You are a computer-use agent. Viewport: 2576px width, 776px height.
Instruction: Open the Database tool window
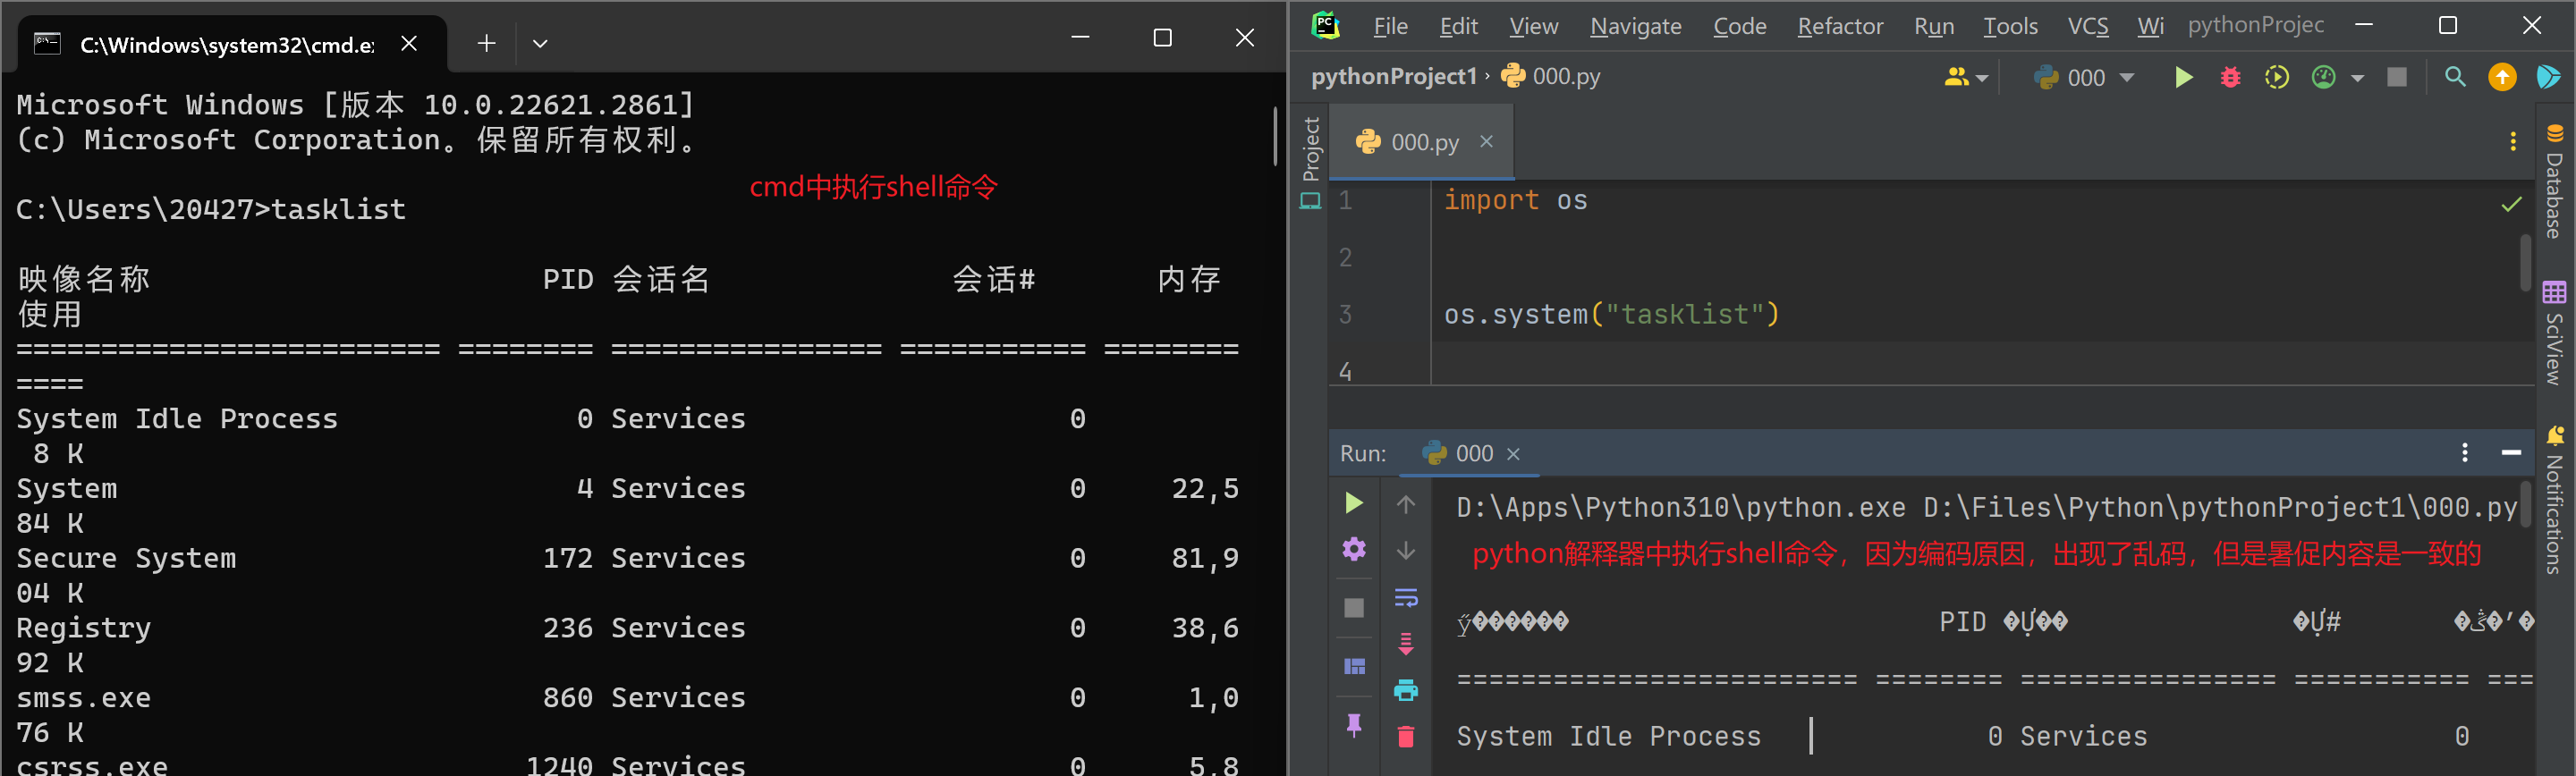pyautogui.click(x=2554, y=181)
